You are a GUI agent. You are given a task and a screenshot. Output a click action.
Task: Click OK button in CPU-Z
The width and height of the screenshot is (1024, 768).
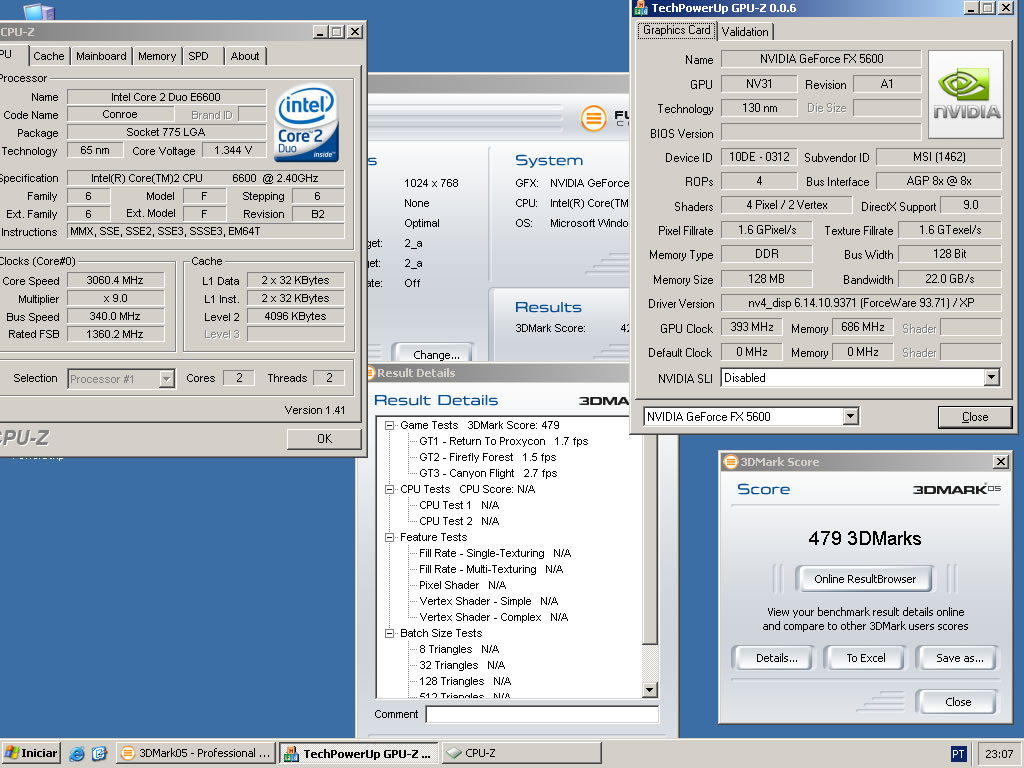324,439
